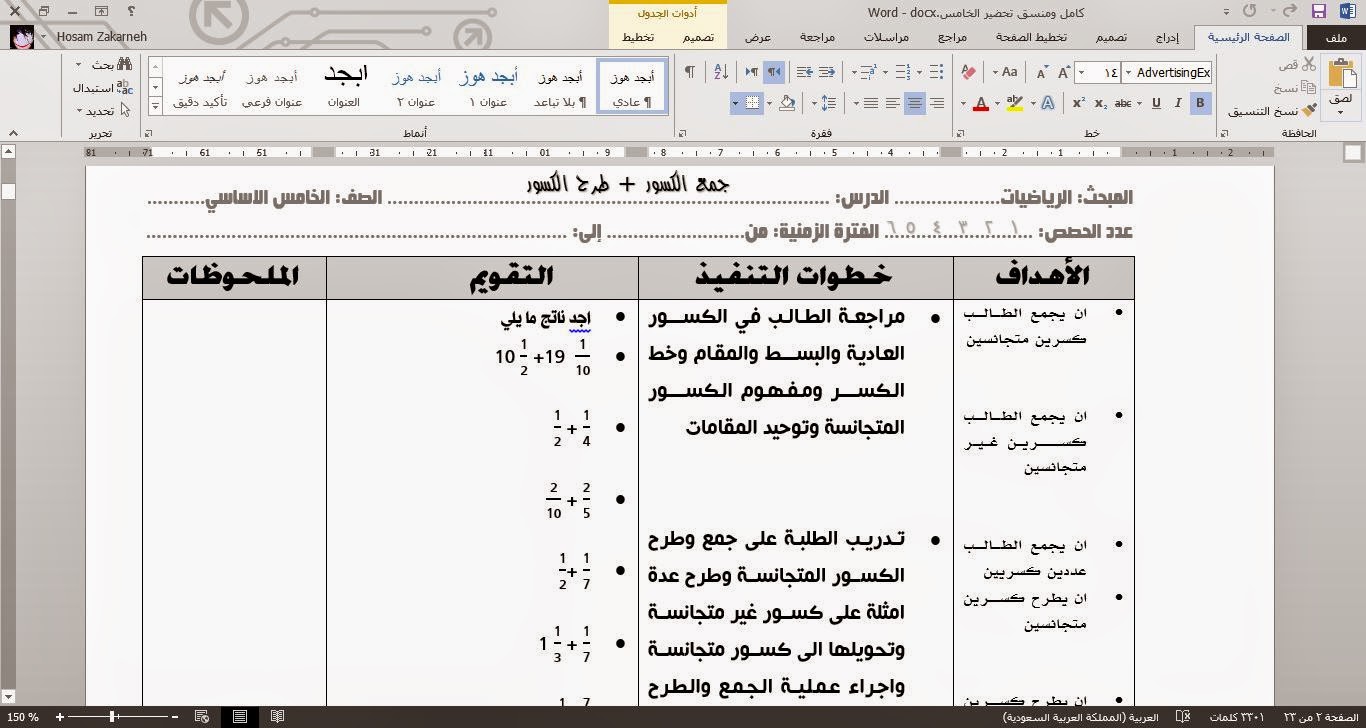Image resolution: width=1366 pixels, height=728 pixels.
Task: Open the تخطيط الصفحة Page Layout tab
Action: pos(1031,37)
